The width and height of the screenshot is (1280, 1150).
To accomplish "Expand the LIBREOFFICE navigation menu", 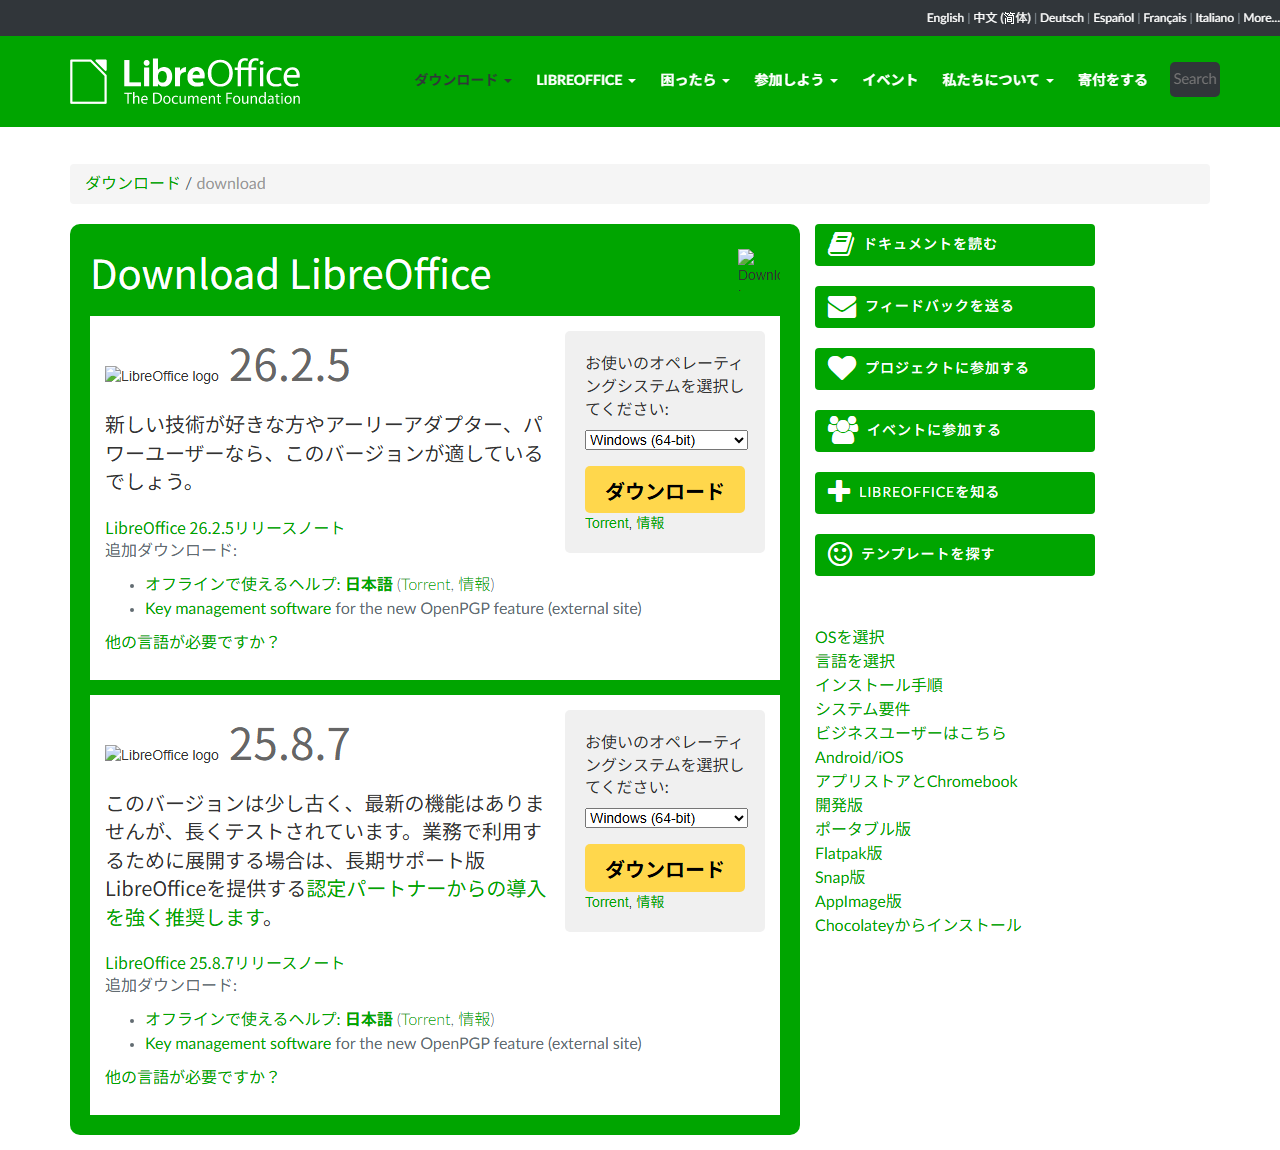I will click(x=586, y=80).
